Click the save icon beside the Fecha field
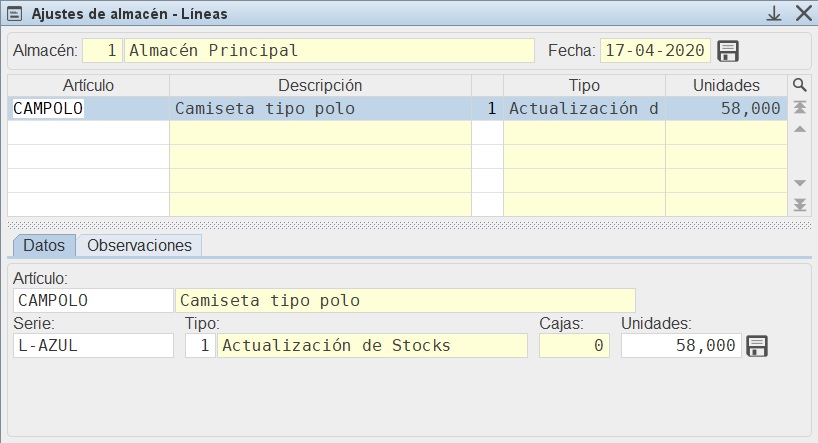 [x=728, y=51]
